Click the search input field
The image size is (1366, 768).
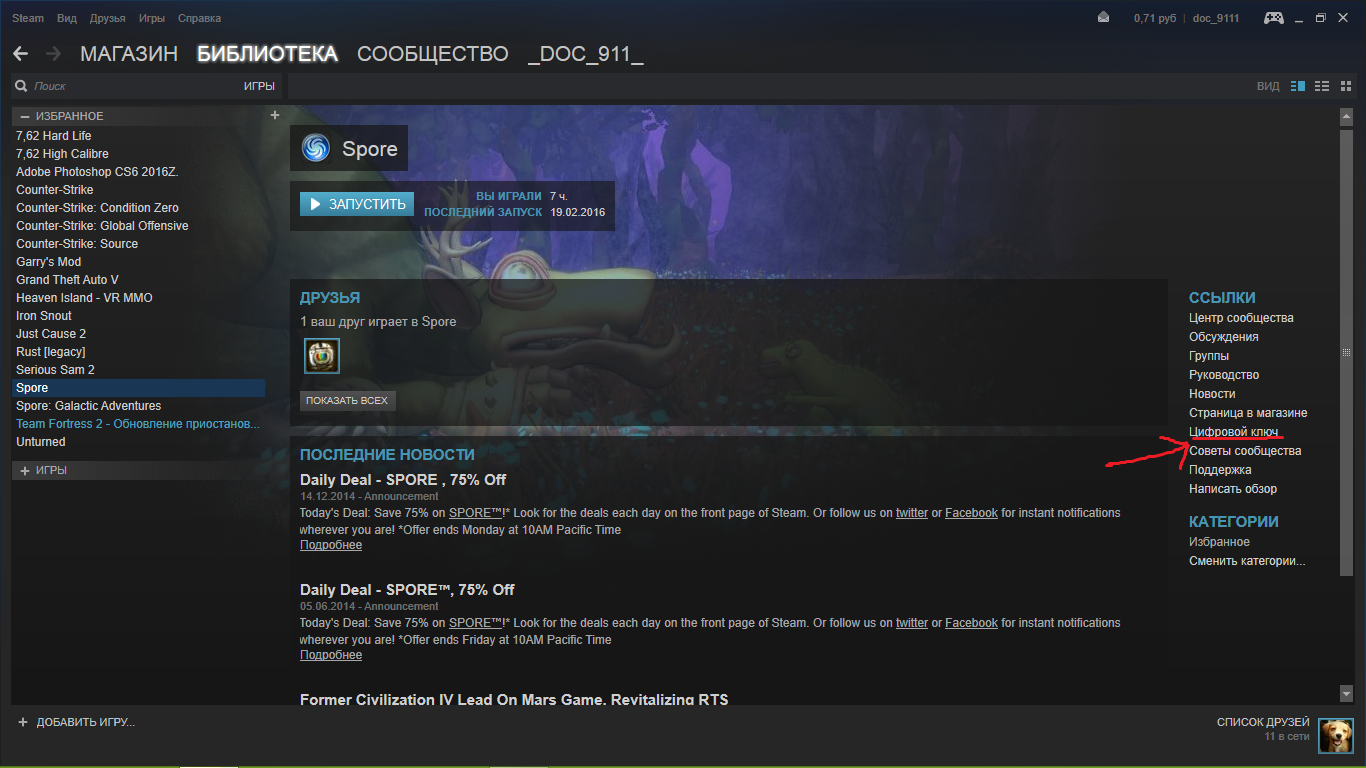click(x=136, y=87)
